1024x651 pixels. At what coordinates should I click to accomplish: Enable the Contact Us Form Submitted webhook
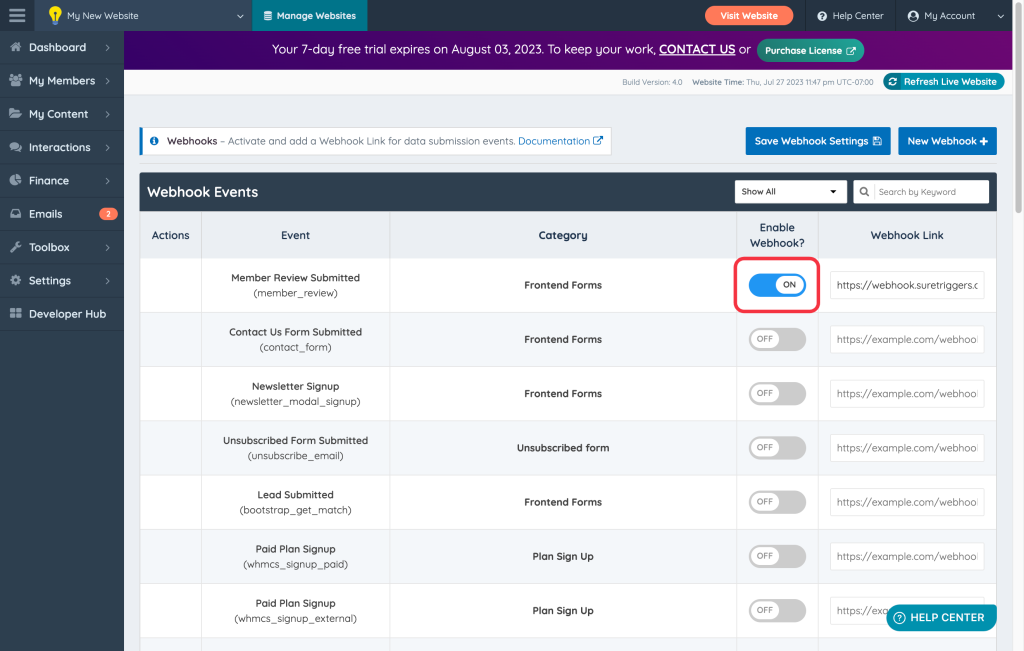(x=777, y=339)
